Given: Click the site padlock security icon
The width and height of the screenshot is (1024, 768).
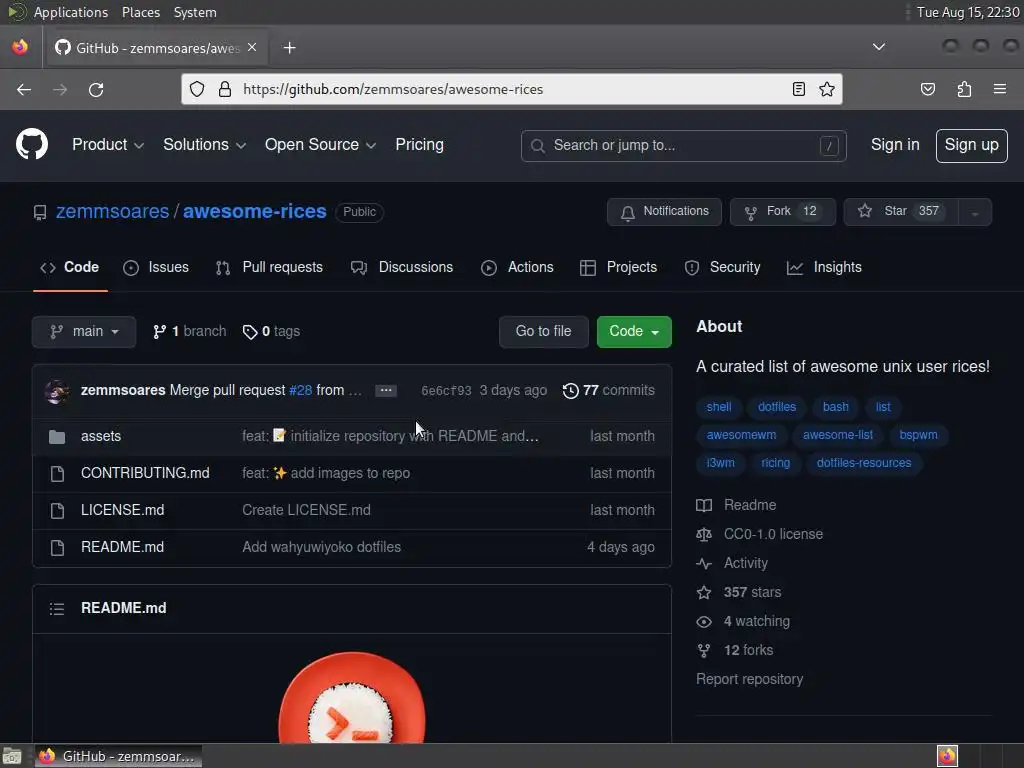Looking at the screenshot, I should [x=225, y=89].
